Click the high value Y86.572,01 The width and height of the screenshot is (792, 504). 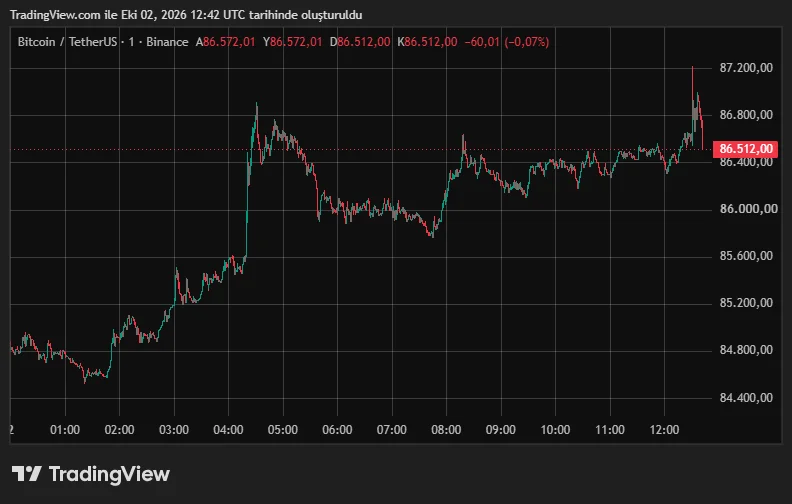pos(292,42)
